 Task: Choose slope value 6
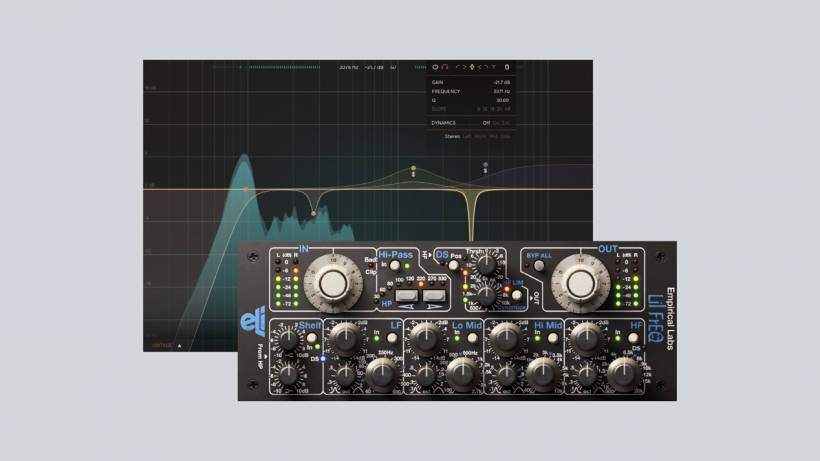[x=479, y=109]
